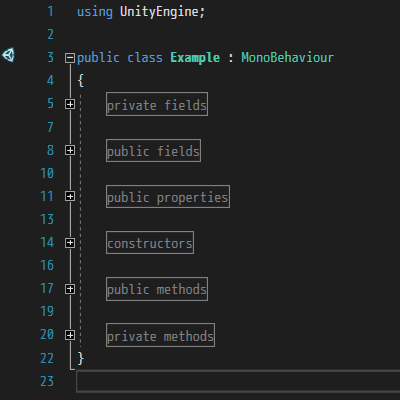Expand the public properties region

[x=70, y=196]
